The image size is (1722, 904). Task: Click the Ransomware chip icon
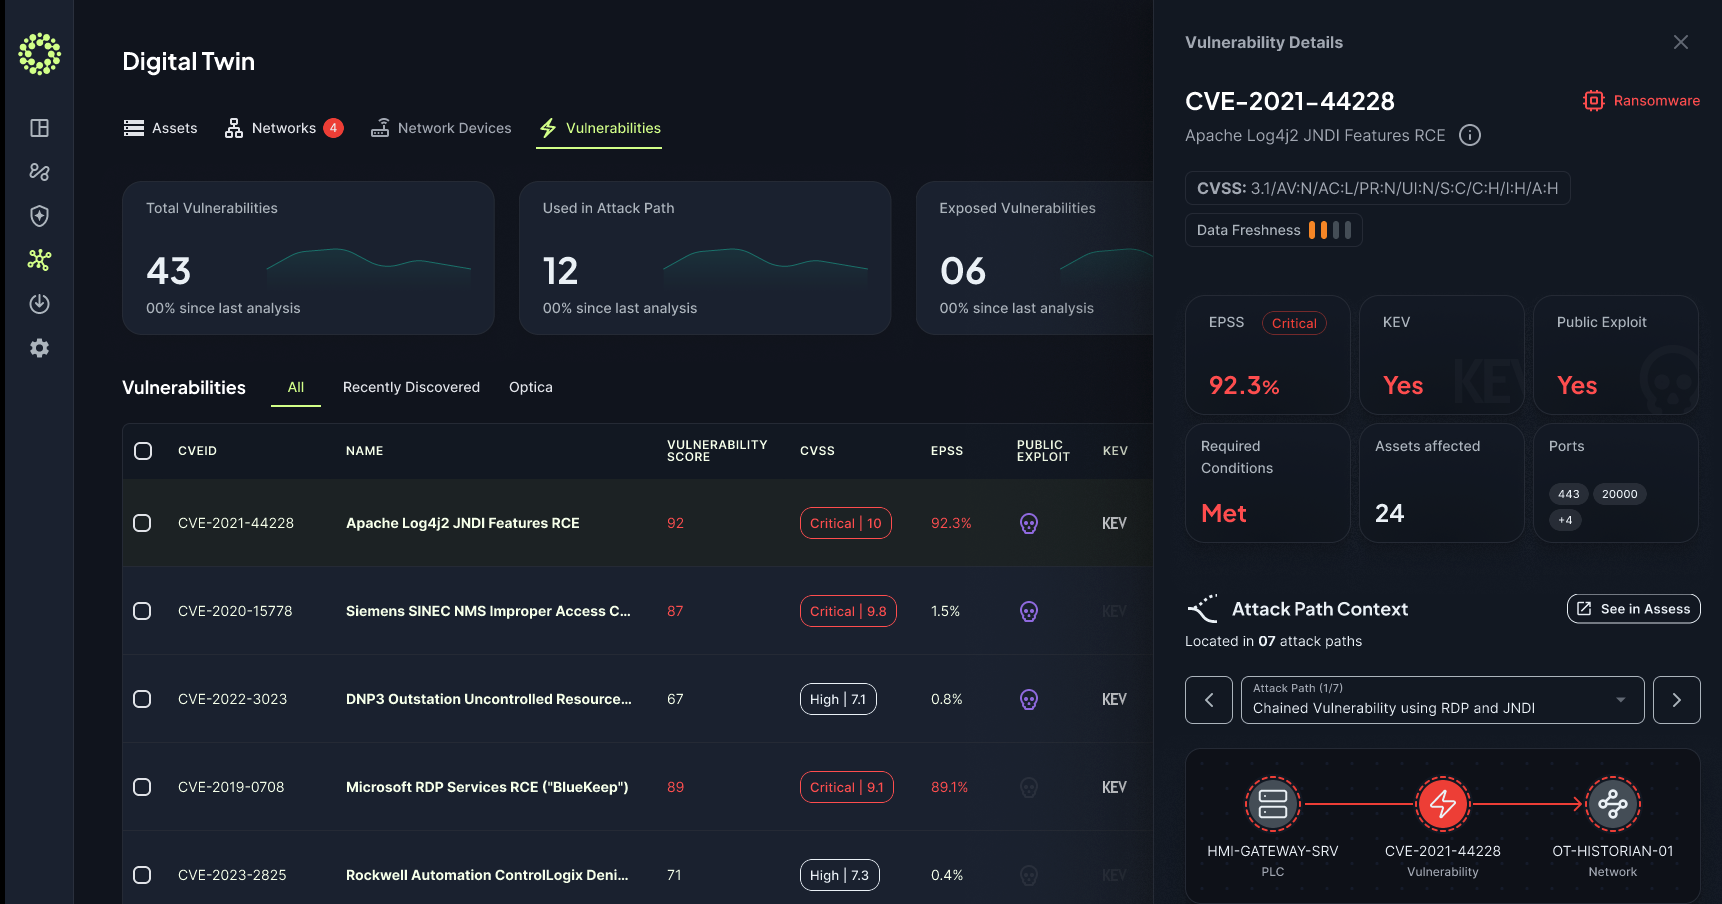[1594, 100]
